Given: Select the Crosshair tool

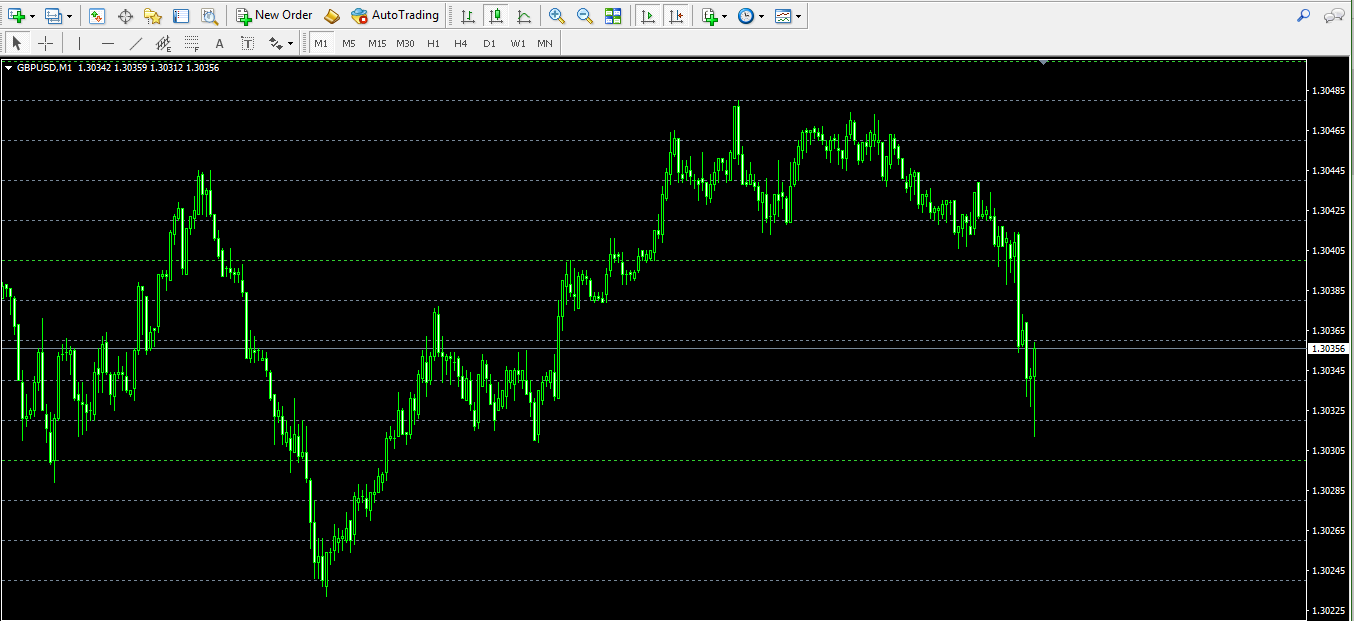Looking at the screenshot, I should tap(45, 43).
